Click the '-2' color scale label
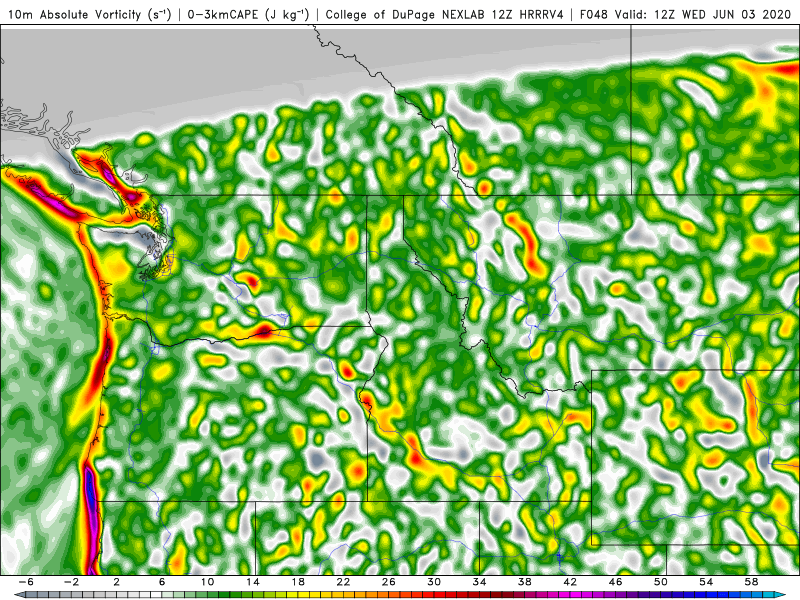800x600 pixels. coord(71,582)
